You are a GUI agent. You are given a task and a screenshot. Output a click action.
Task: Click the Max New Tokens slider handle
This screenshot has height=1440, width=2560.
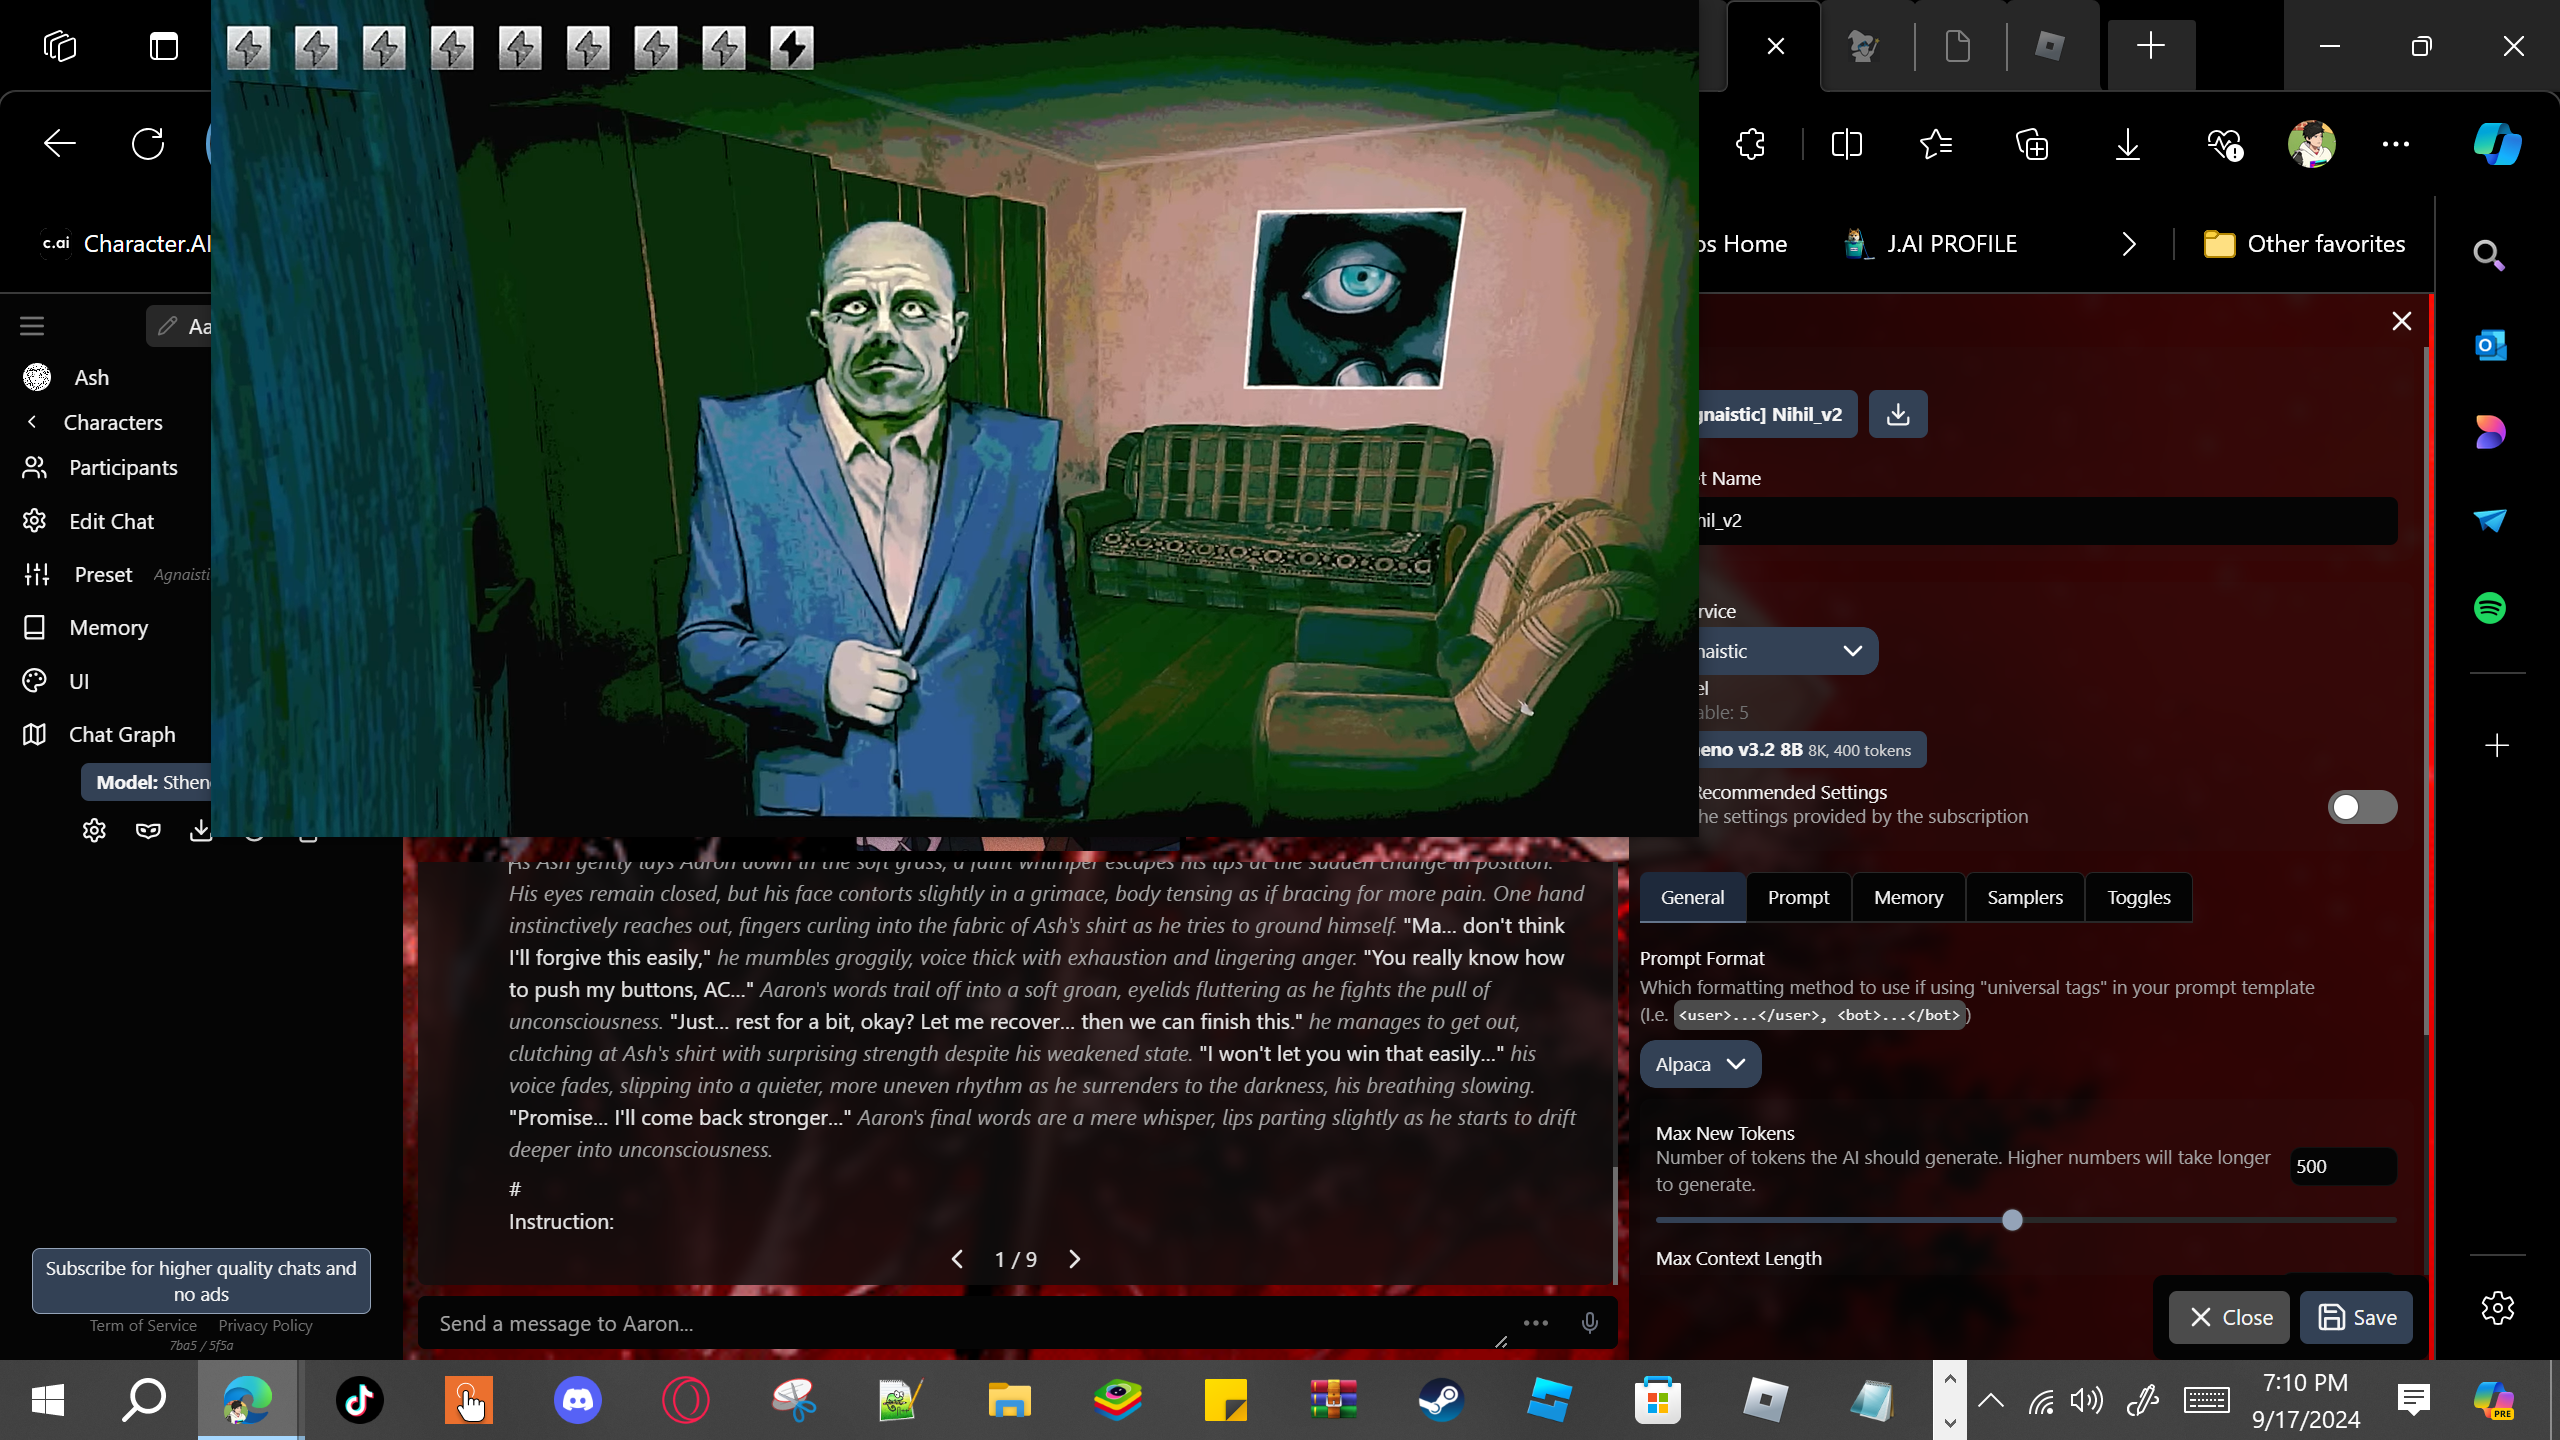pyautogui.click(x=2012, y=1220)
